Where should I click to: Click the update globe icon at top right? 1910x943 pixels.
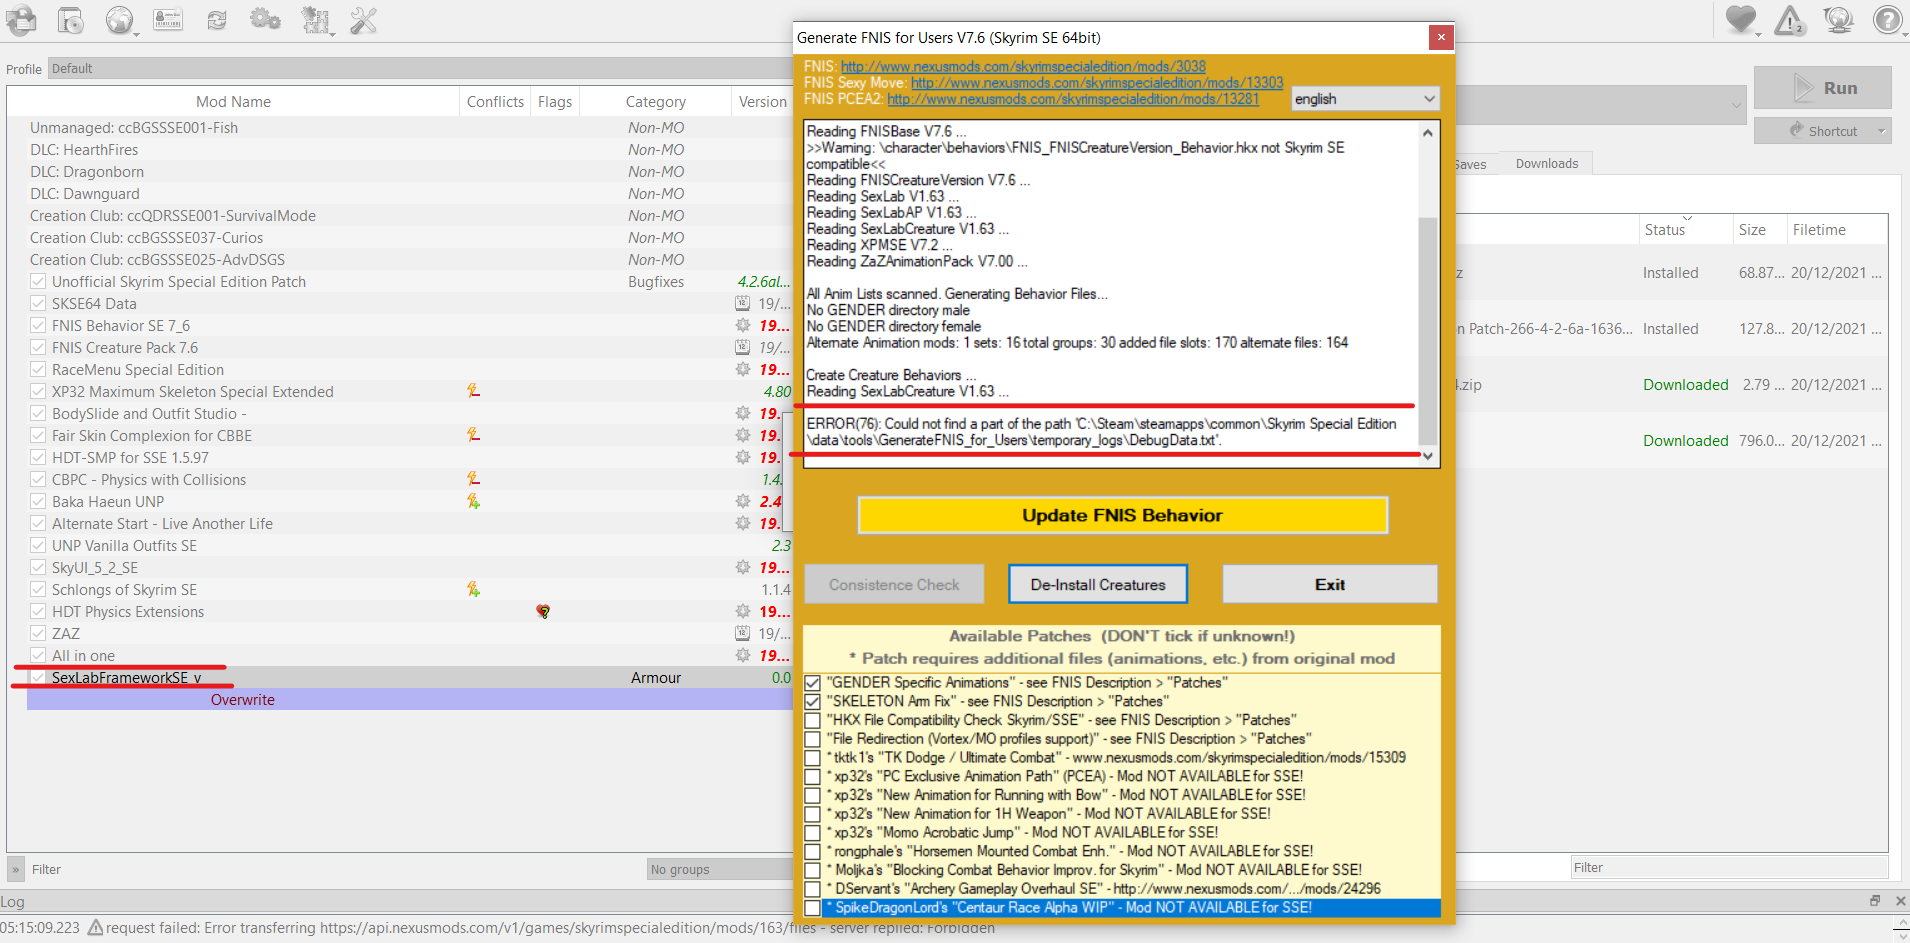click(1839, 20)
